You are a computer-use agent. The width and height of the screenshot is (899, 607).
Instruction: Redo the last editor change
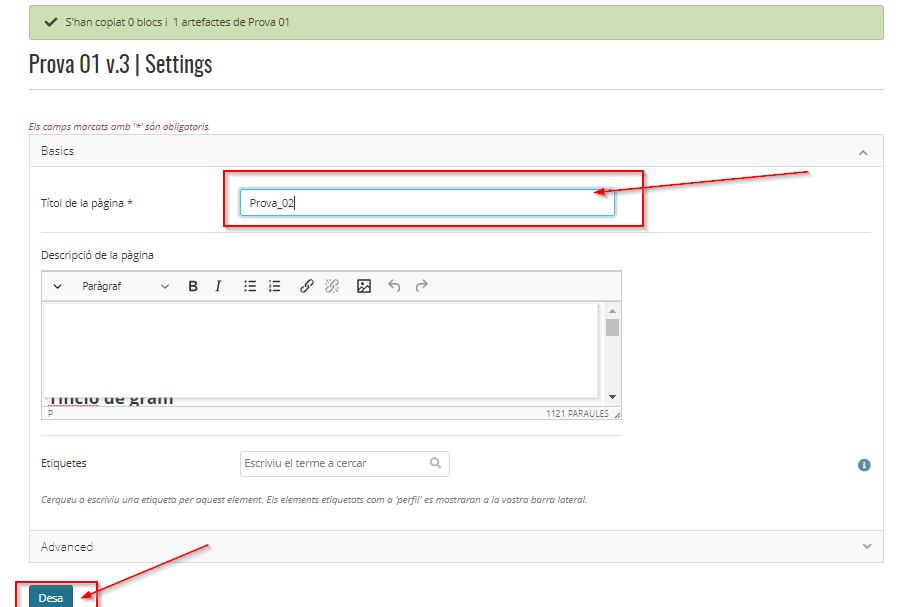[421, 286]
